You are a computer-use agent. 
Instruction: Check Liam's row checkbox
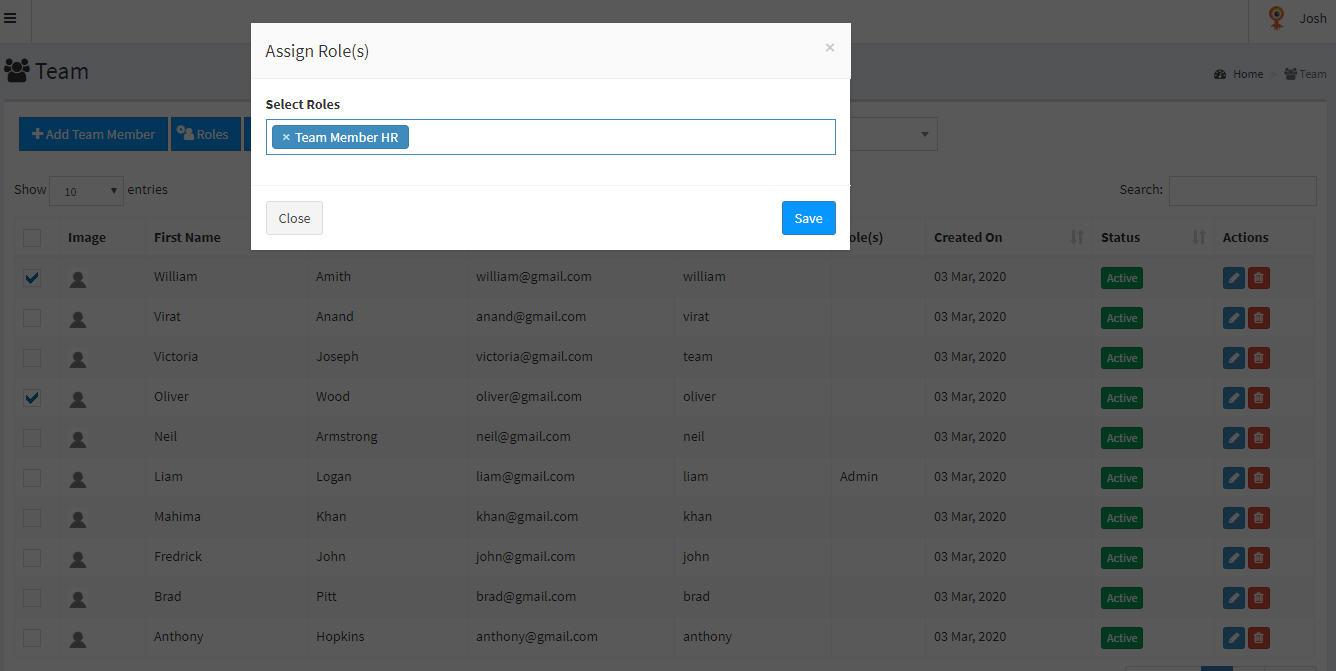[32, 477]
